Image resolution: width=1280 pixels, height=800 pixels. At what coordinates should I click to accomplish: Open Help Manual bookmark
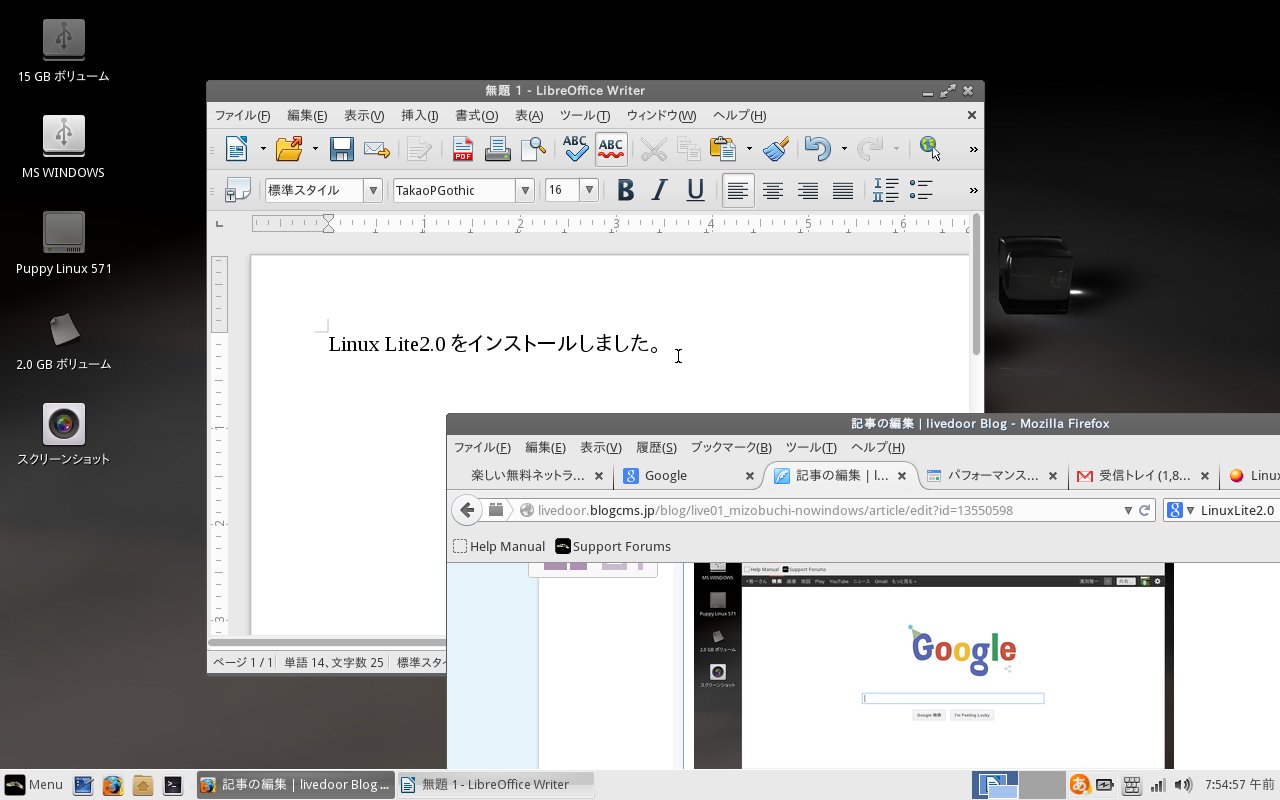[x=499, y=546]
